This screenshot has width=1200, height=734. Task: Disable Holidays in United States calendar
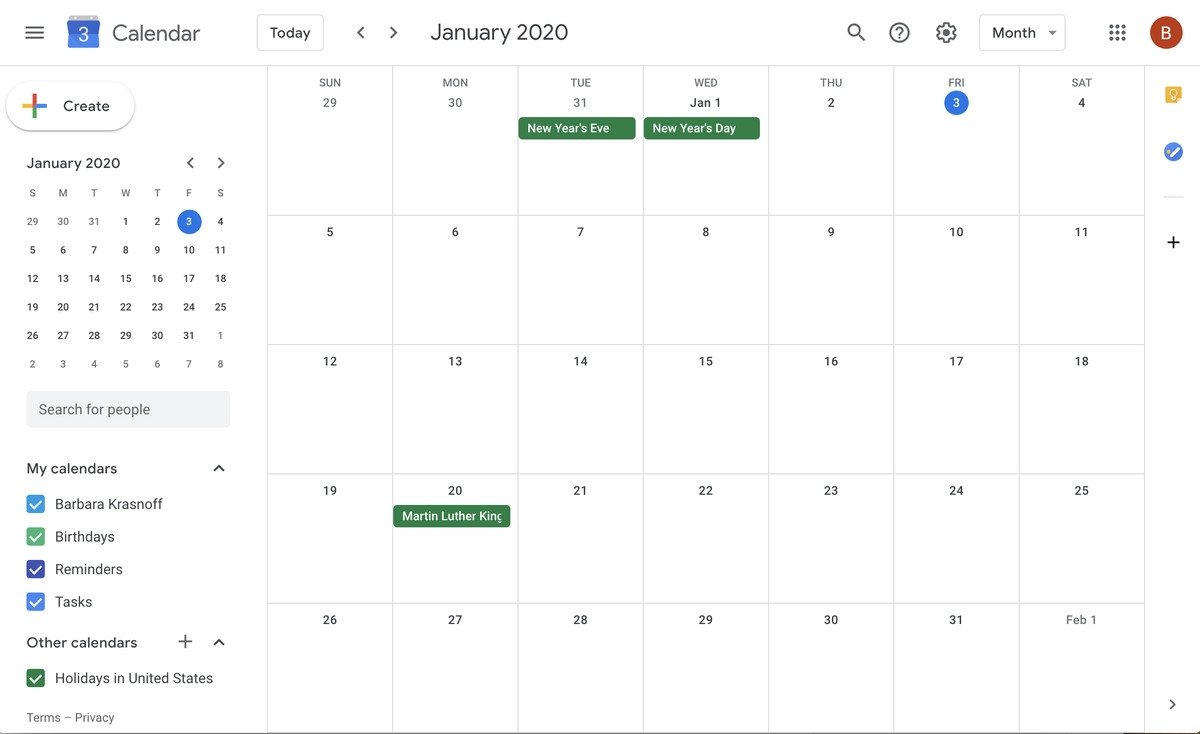tap(36, 678)
